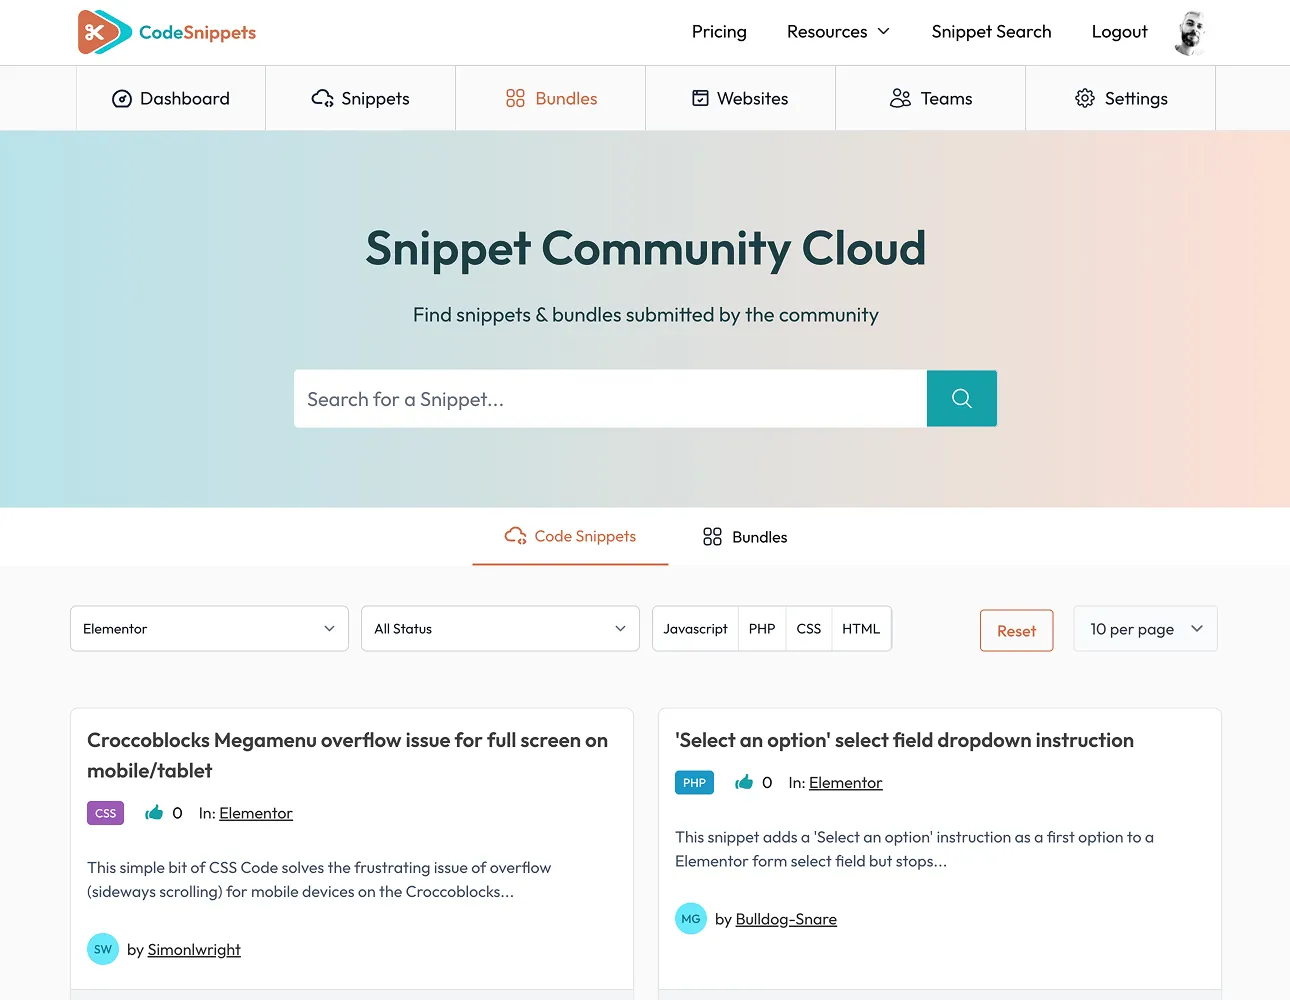
Task: Open the Pricing page link
Action: (x=719, y=32)
